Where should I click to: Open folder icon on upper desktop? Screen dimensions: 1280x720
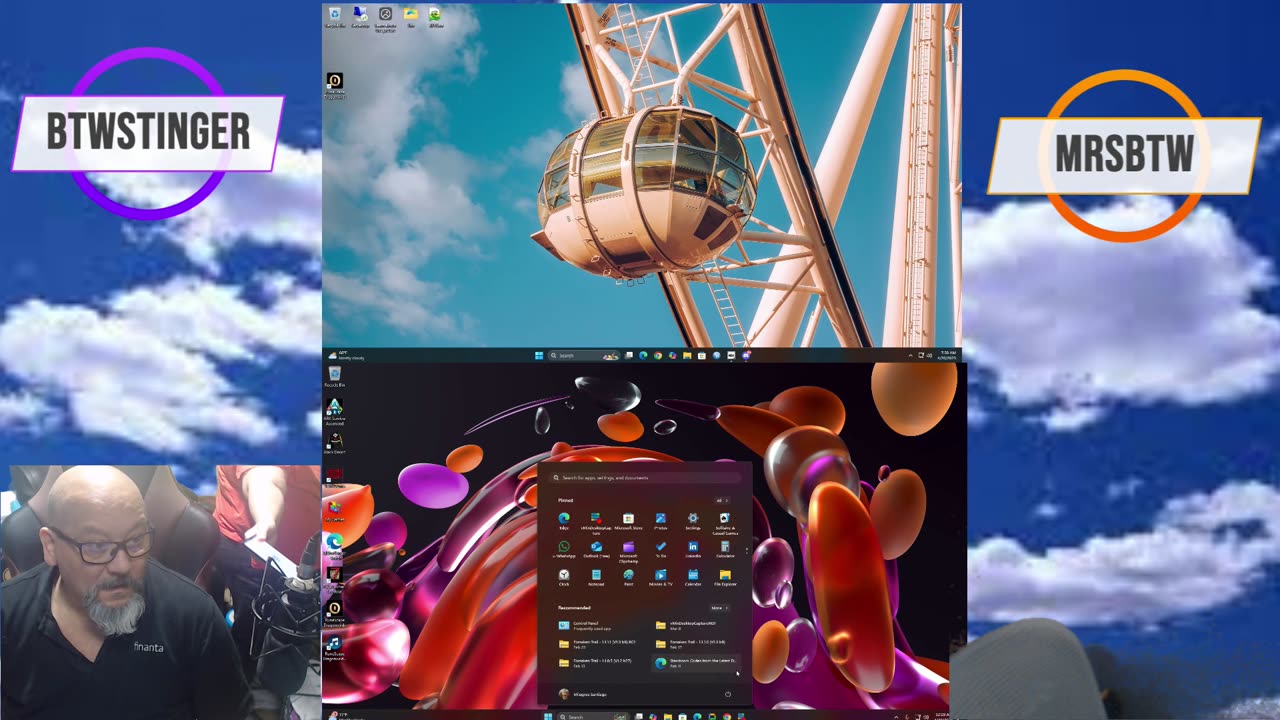click(410, 16)
